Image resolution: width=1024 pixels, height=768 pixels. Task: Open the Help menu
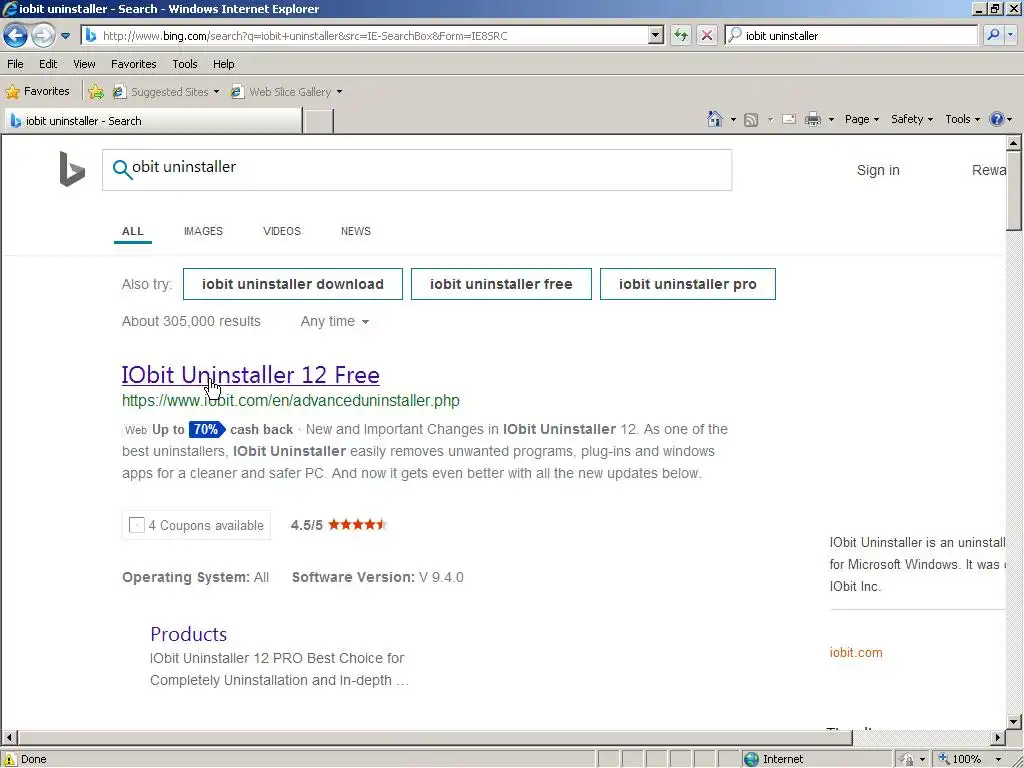tap(223, 64)
